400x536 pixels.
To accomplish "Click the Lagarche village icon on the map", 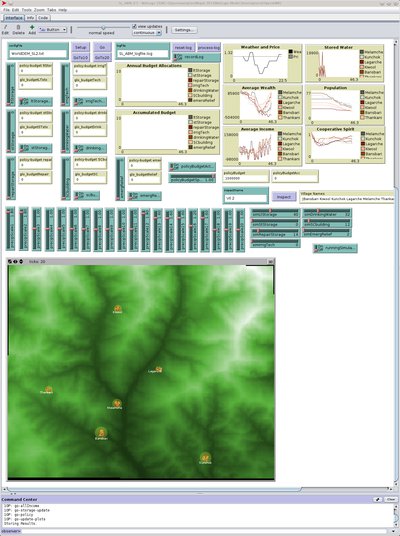I will point(159,369).
